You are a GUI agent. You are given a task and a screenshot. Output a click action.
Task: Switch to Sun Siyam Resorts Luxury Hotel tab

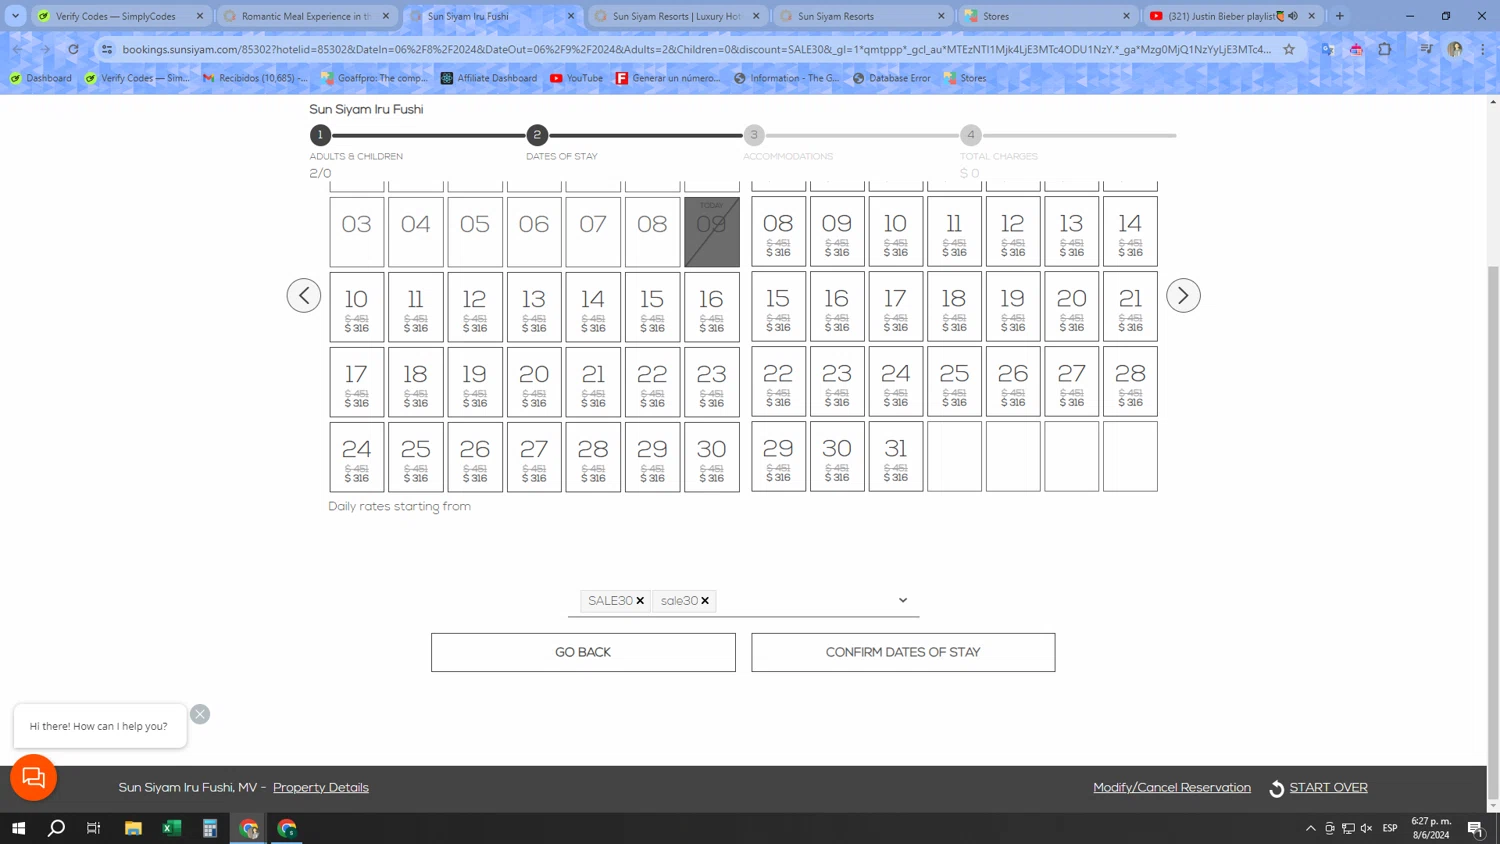coord(677,16)
